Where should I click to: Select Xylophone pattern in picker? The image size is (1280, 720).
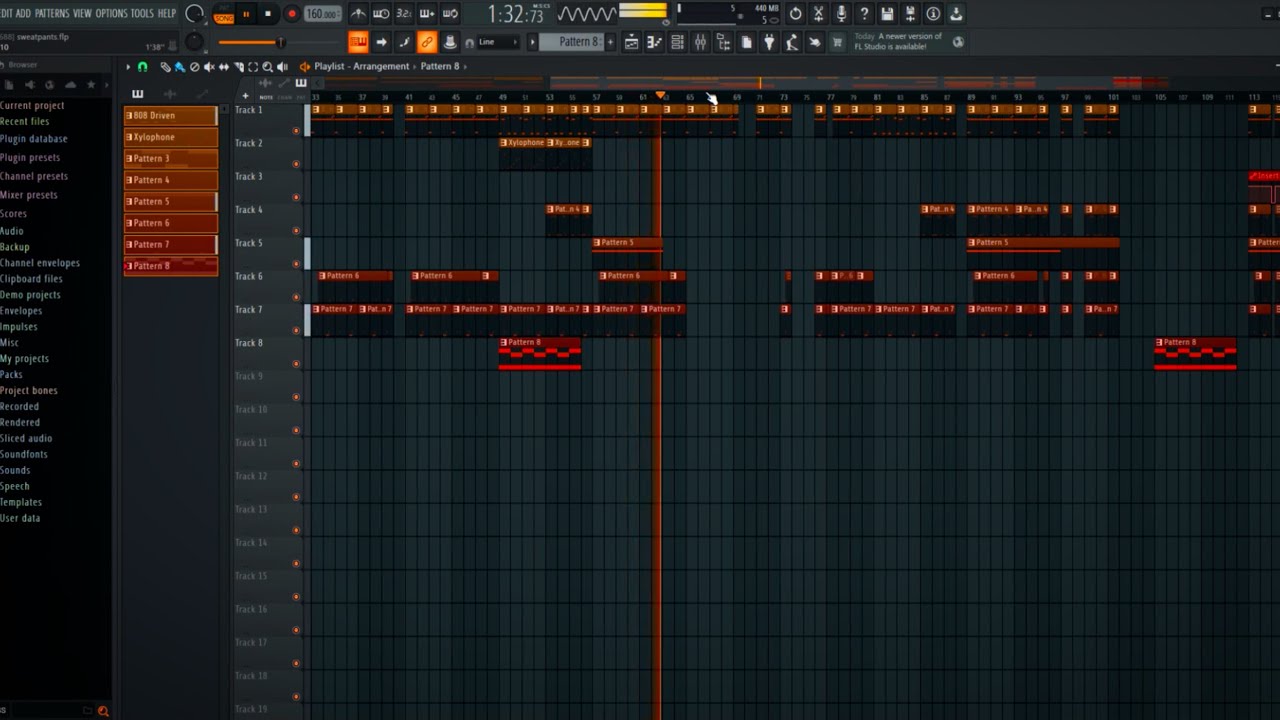[170, 137]
